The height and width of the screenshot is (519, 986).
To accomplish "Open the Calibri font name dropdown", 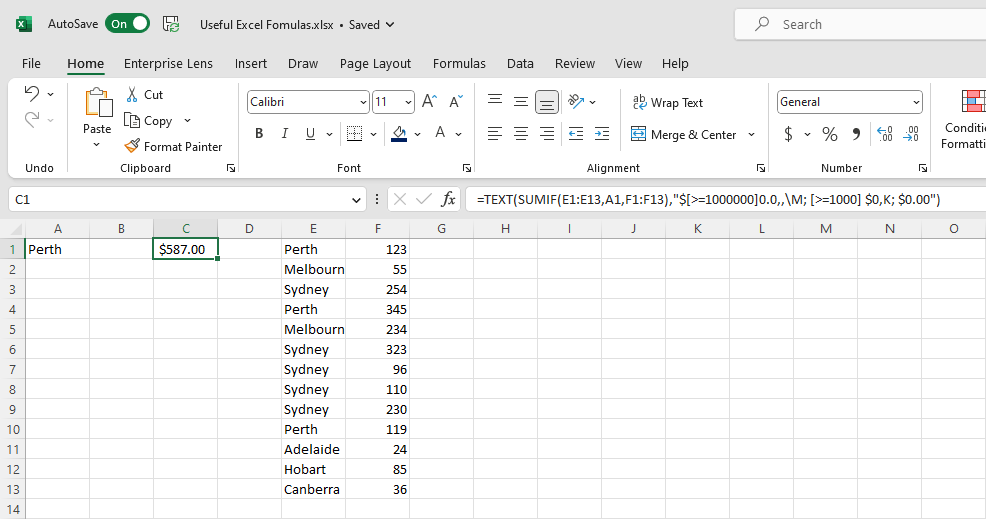I will 362,102.
